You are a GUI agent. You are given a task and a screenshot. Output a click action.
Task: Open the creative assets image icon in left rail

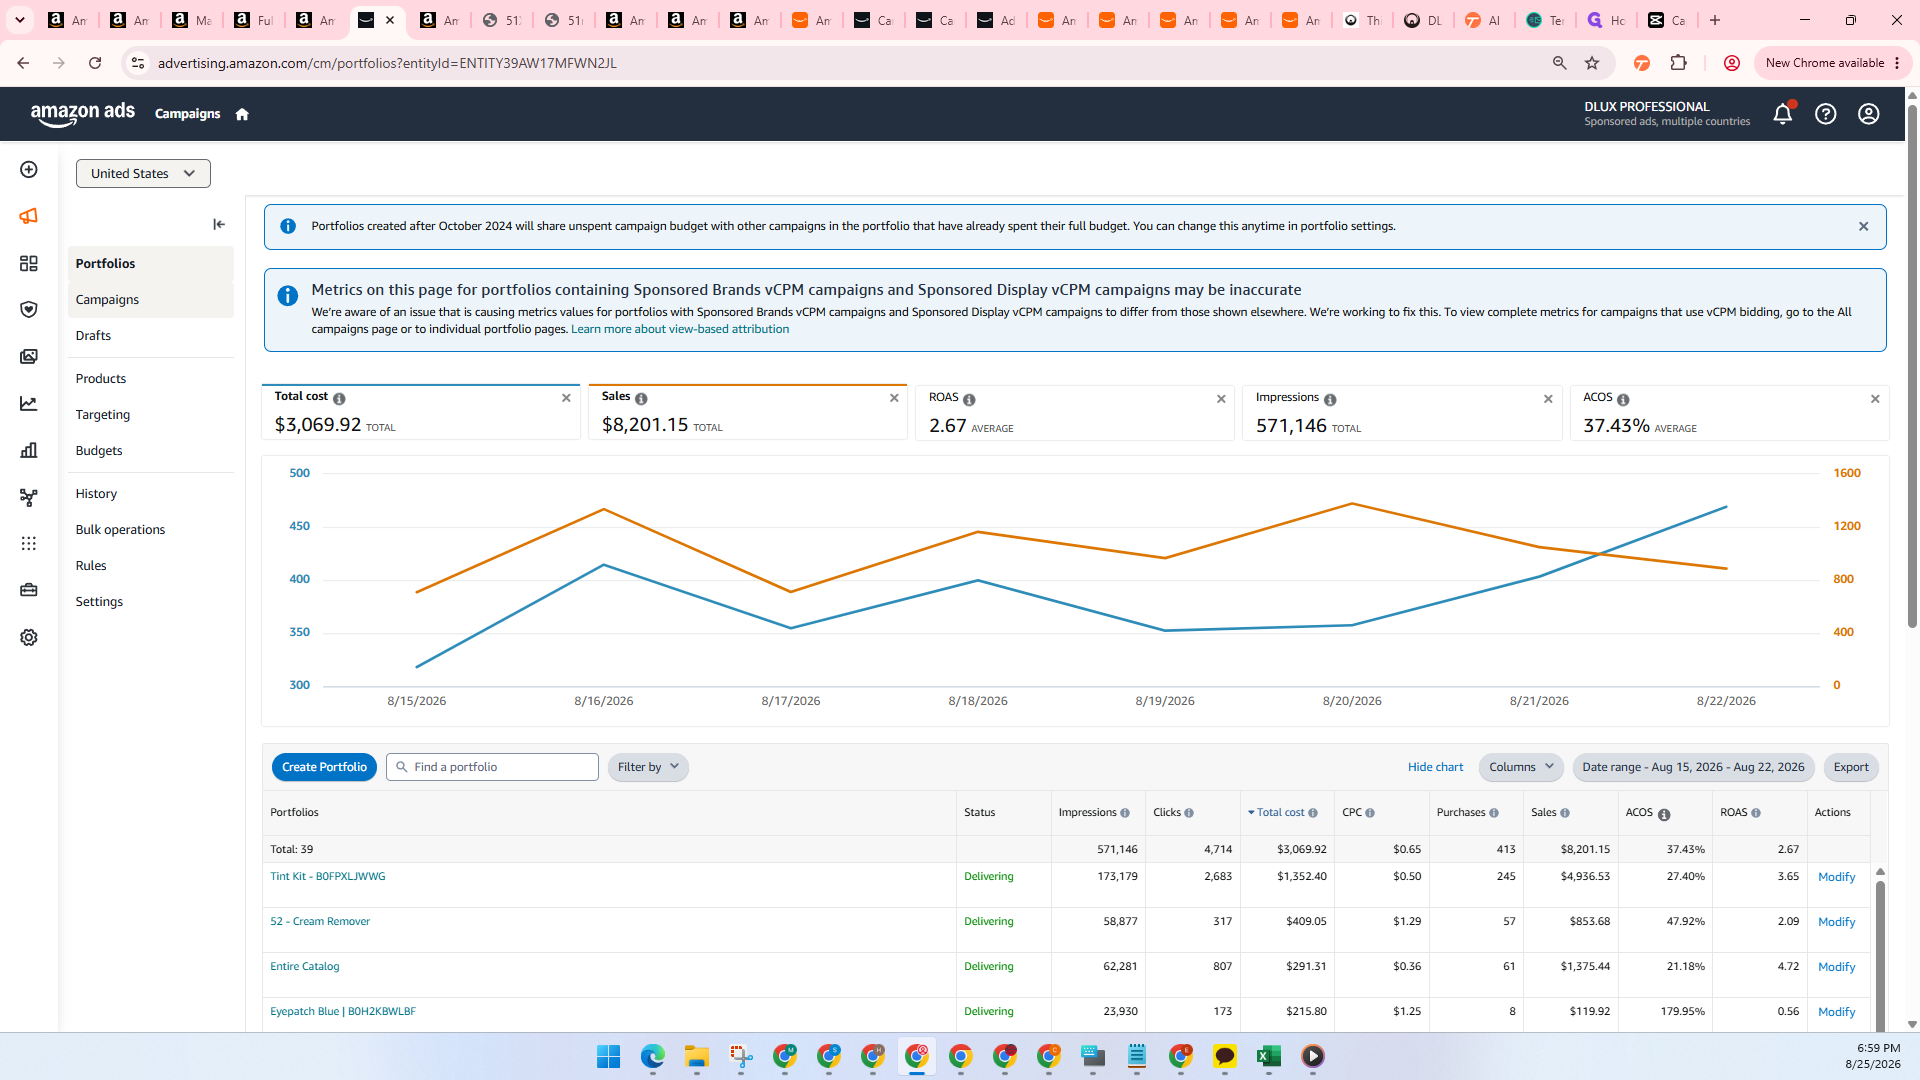tap(29, 357)
